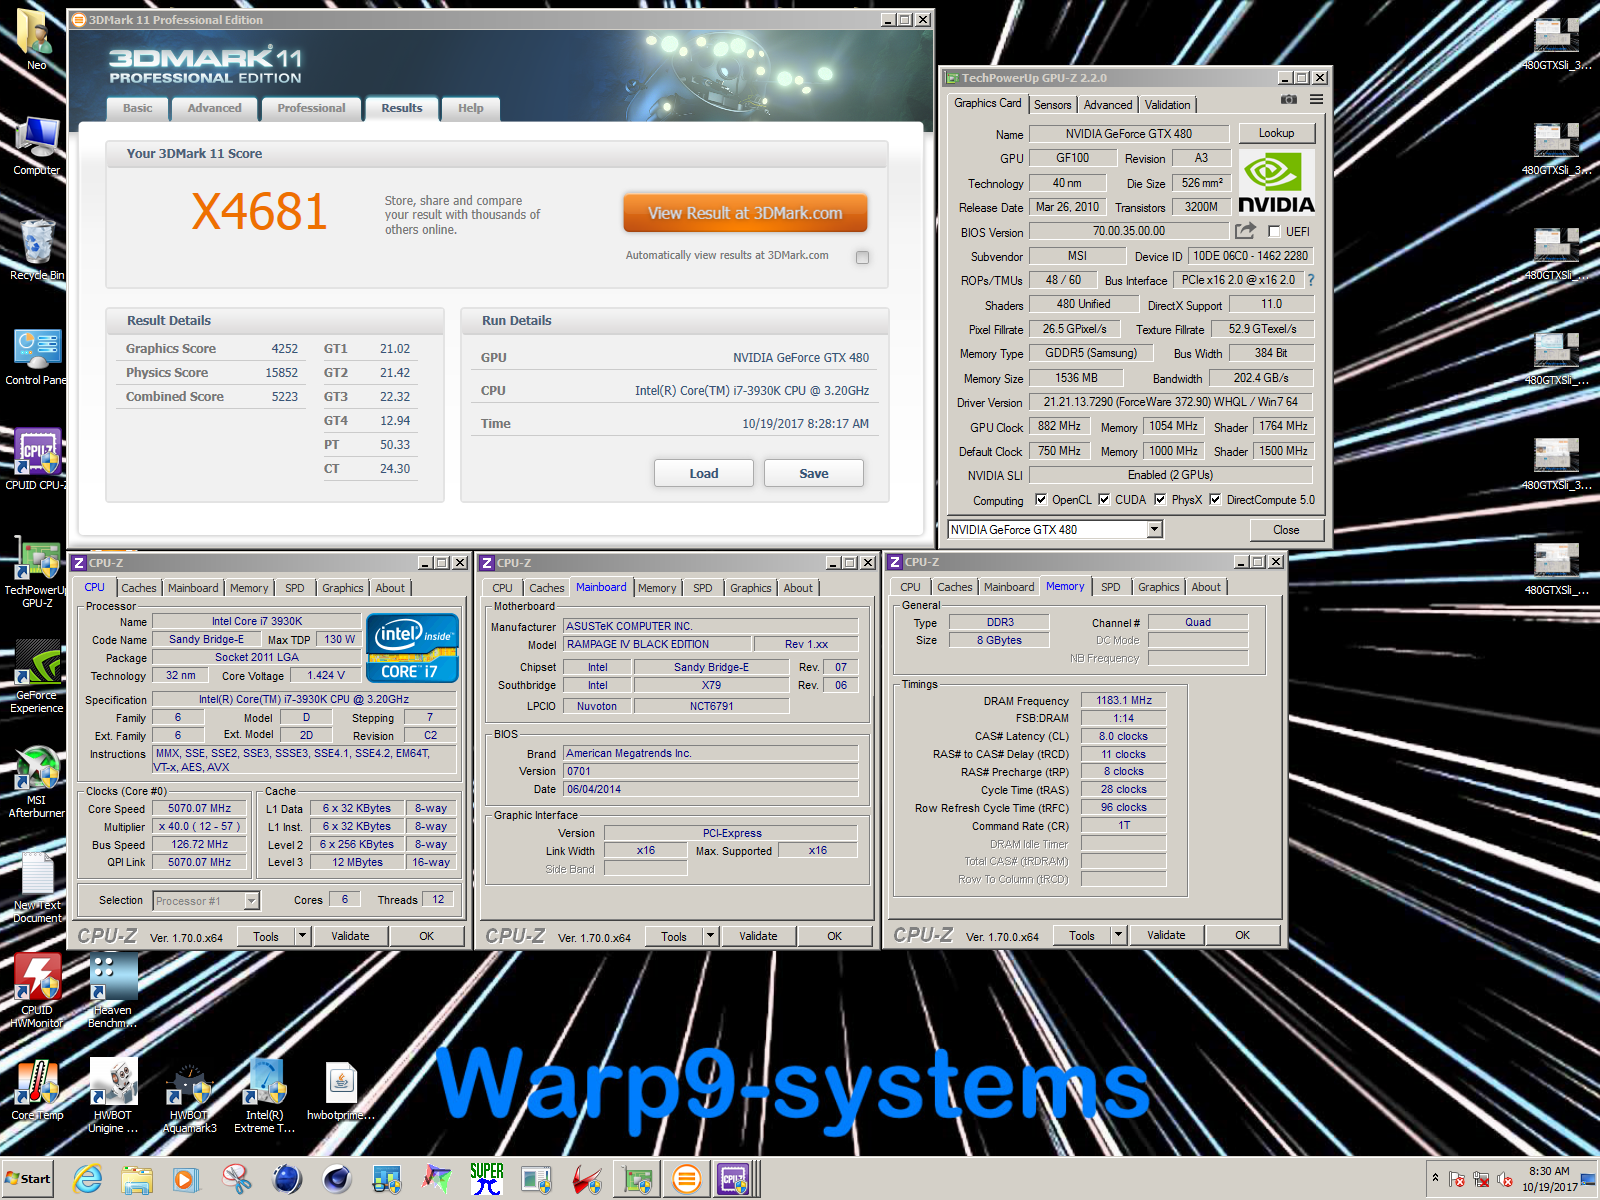Click Validate in the CPU-Z Memory window
Viewport: 1600px width, 1200px height.
point(1166,935)
